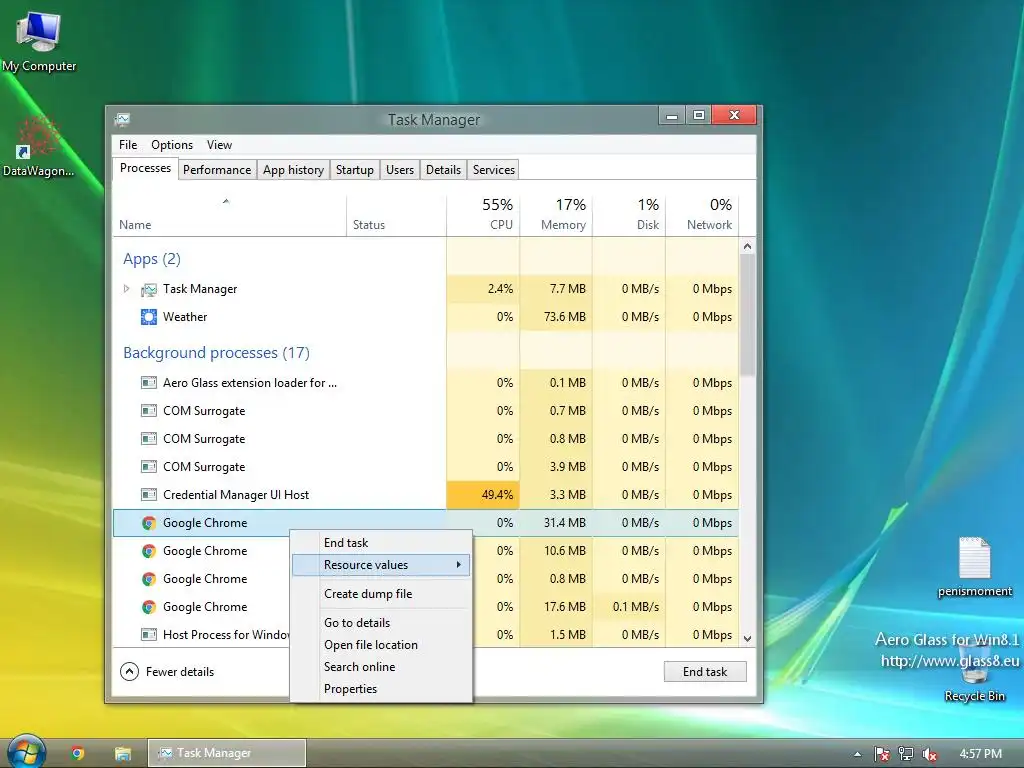
Task: Collapse with Fewer details arrow
Action: 129,671
